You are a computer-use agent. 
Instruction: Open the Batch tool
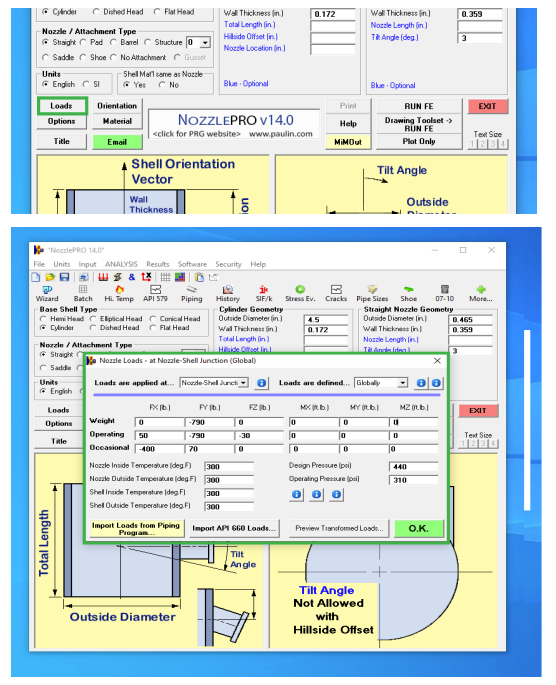[83, 294]
